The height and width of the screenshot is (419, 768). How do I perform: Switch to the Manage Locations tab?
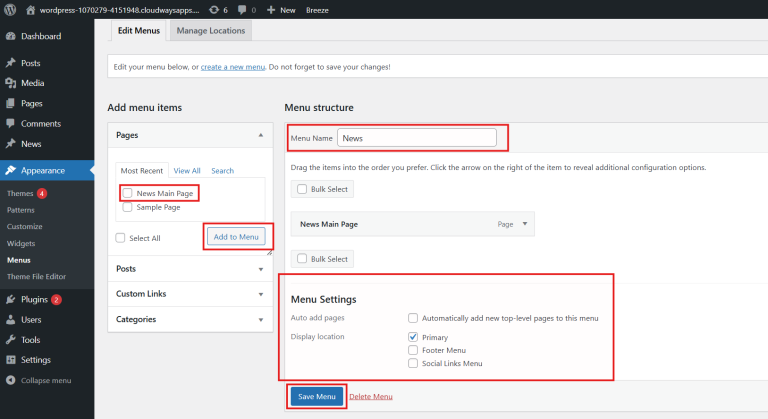211,30
